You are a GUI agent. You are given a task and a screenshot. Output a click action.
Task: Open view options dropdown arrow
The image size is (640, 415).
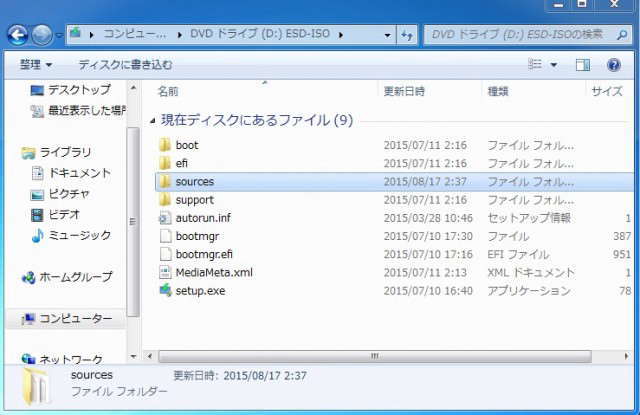pyautogui.click(x=554, y=65)
